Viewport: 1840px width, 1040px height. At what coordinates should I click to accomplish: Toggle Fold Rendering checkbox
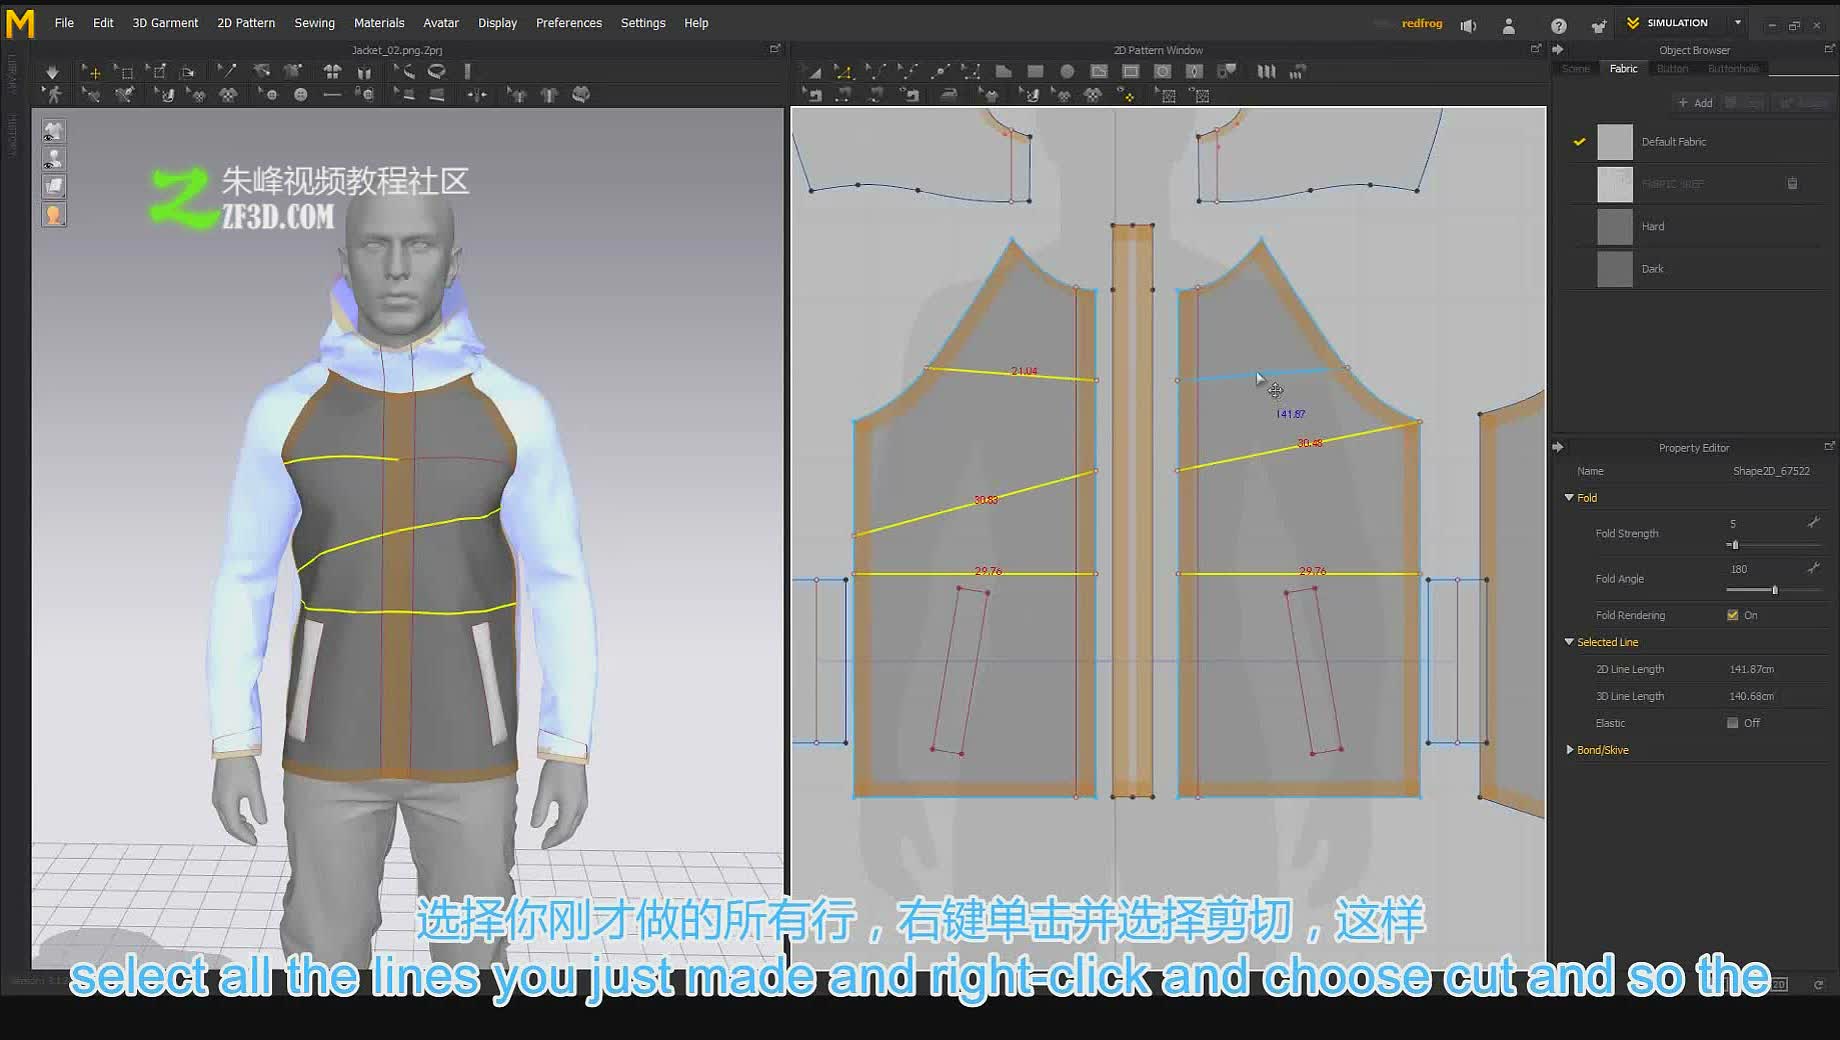click(1732, 615)
